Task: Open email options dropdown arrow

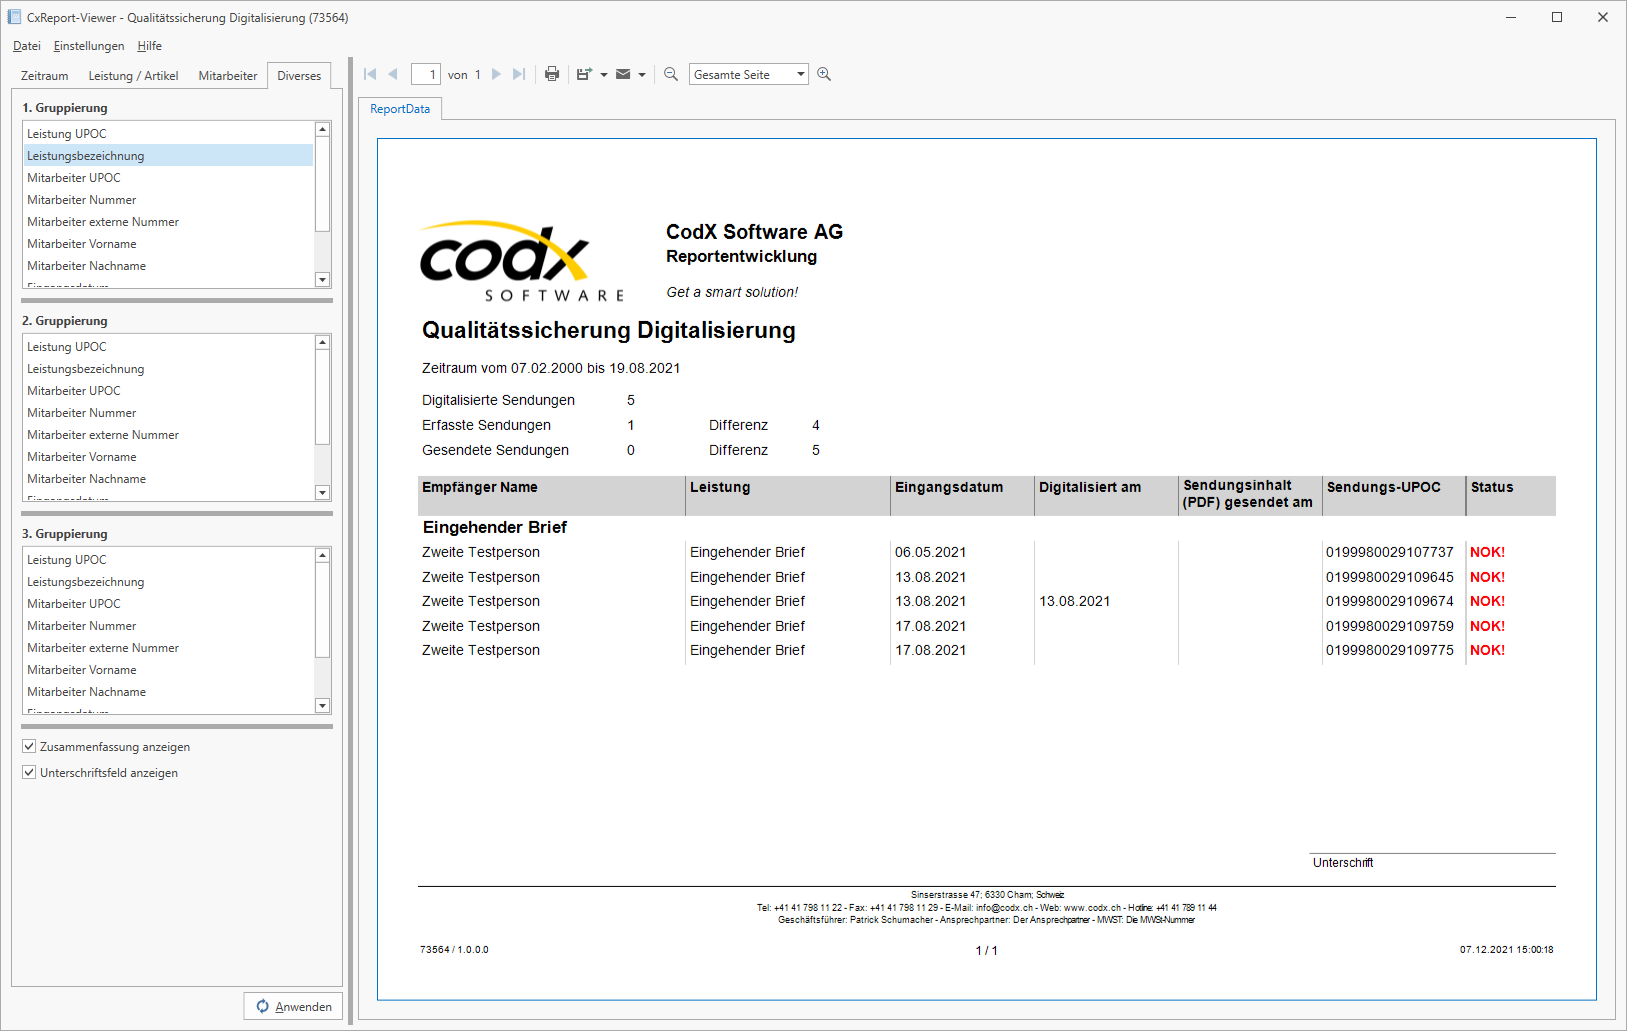Action: (642, 75)
